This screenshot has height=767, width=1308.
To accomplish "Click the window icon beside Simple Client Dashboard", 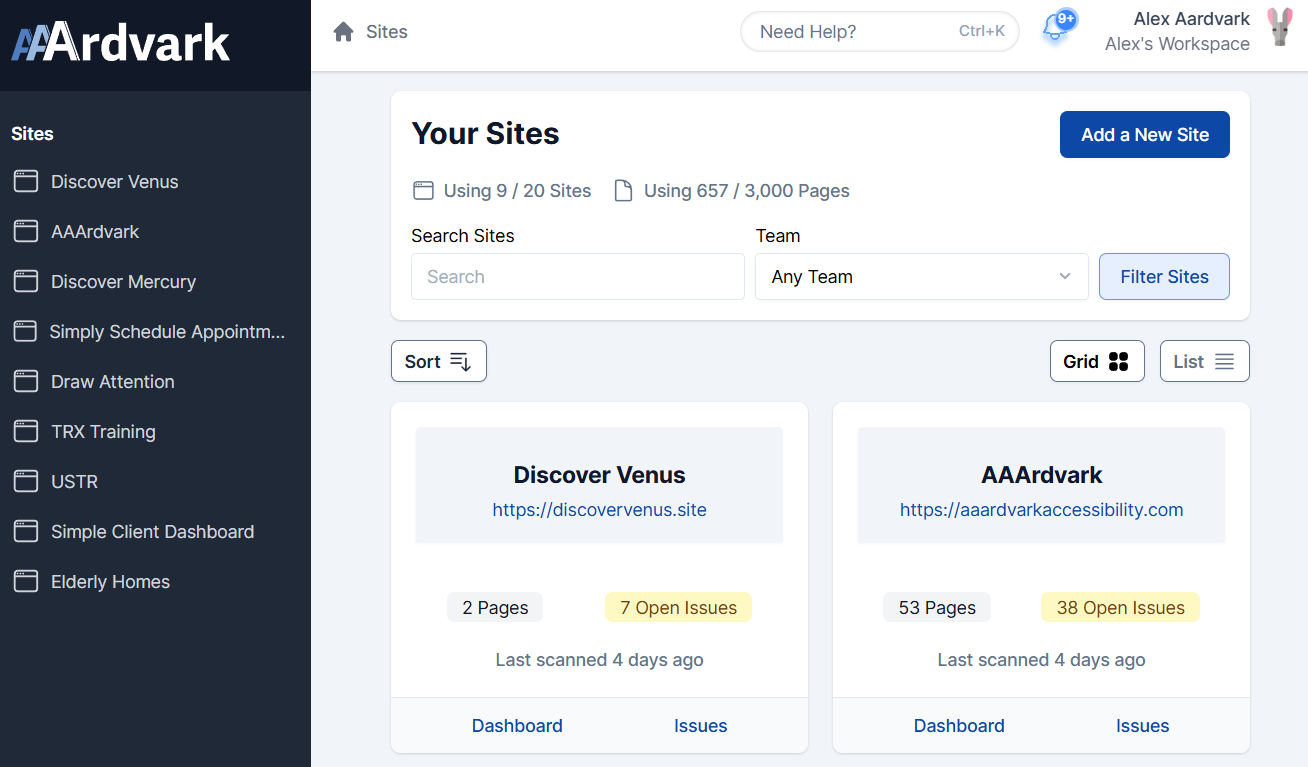I will 26,532.
